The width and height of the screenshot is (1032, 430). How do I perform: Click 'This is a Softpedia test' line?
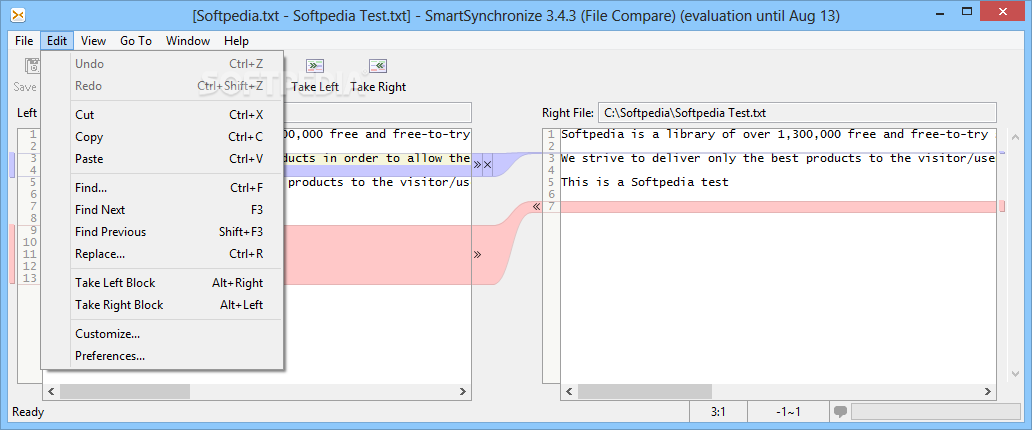pos(644,182)
